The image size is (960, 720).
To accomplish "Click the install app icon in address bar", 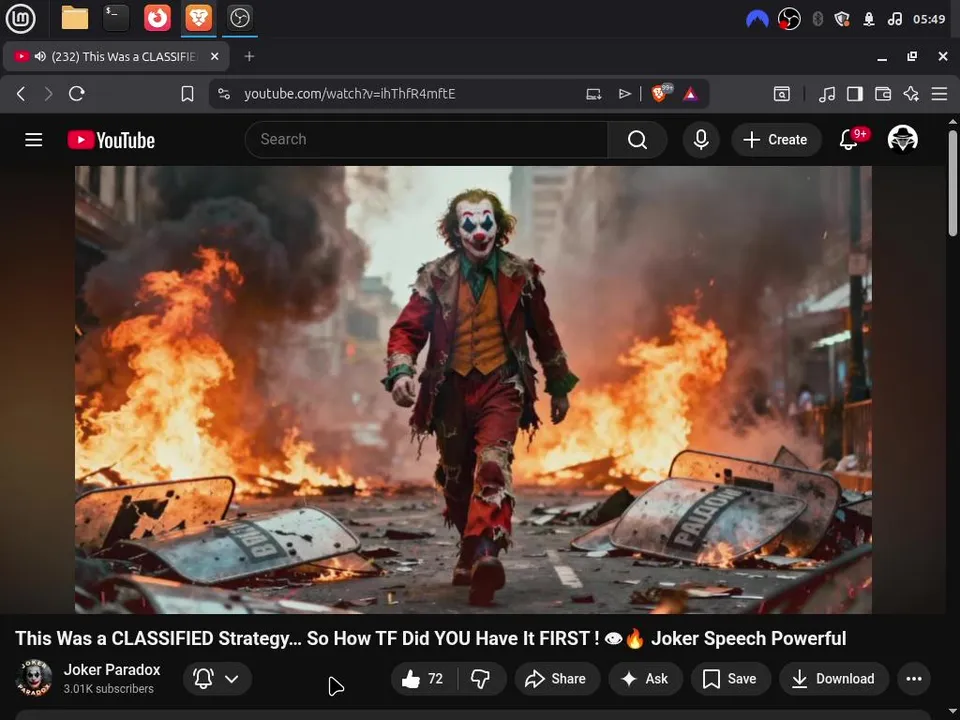I will click(593, 94).
